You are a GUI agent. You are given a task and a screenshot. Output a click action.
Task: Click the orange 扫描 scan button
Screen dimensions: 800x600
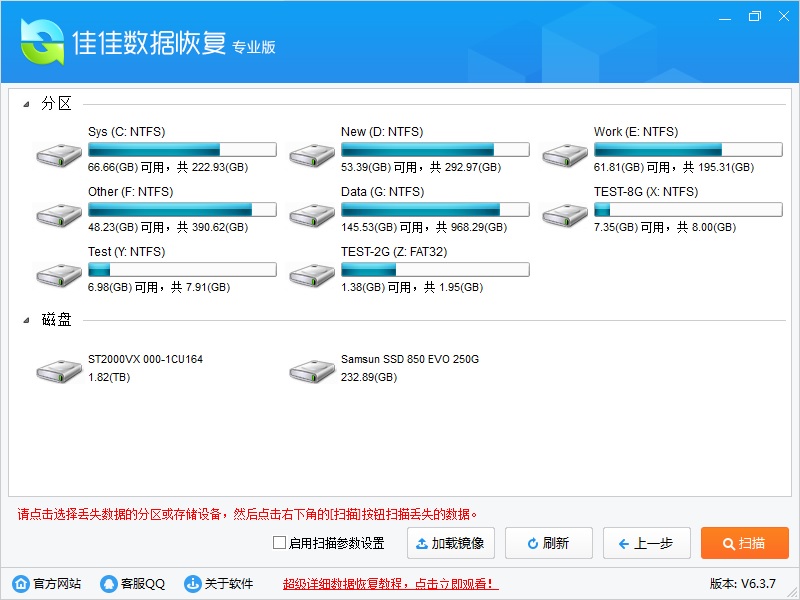tap(744, 543)
